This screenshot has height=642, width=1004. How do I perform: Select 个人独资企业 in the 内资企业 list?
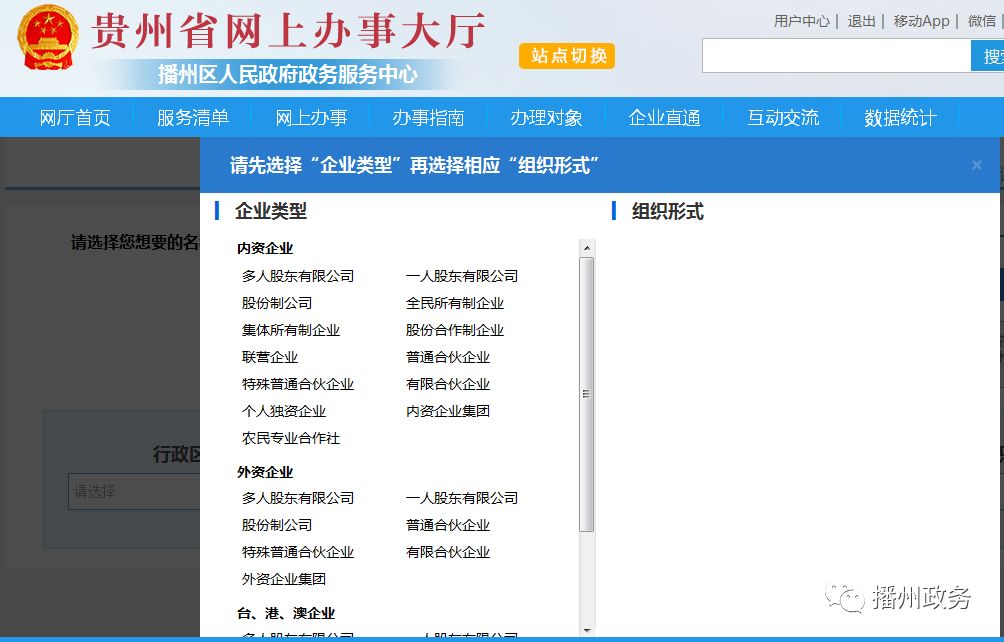coord(284,411)
